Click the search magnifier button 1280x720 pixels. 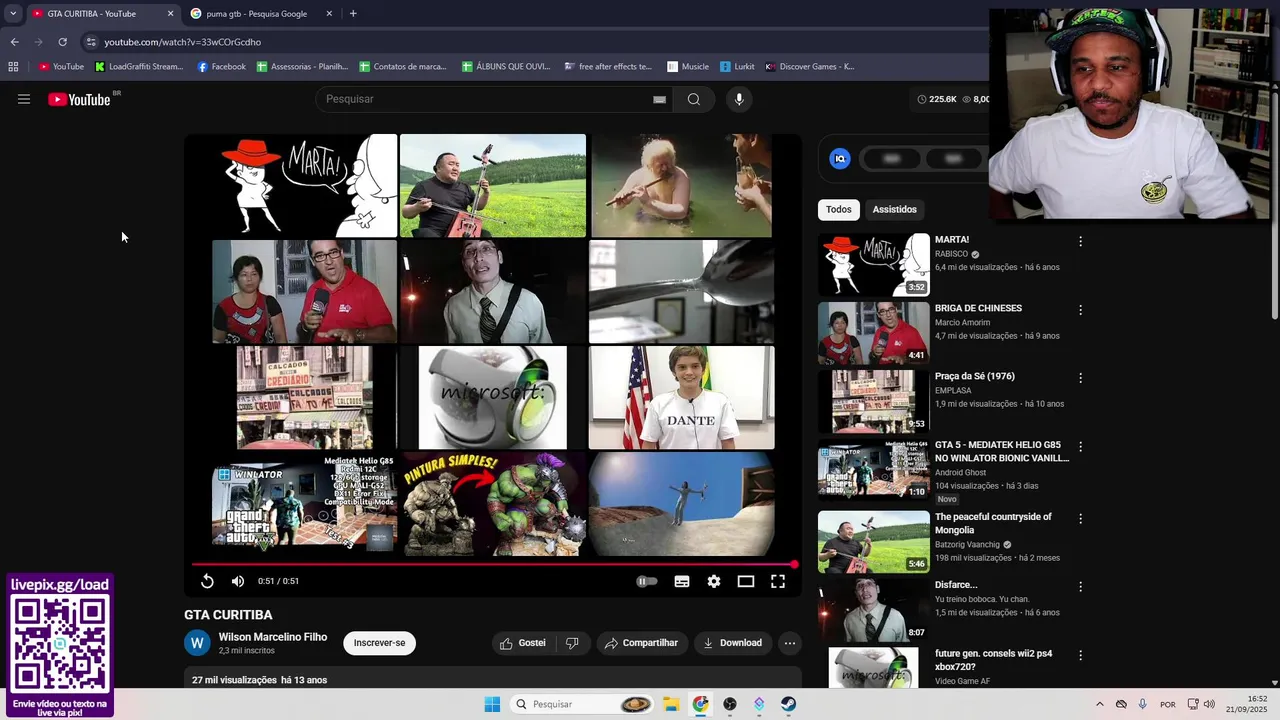[694, 99]
